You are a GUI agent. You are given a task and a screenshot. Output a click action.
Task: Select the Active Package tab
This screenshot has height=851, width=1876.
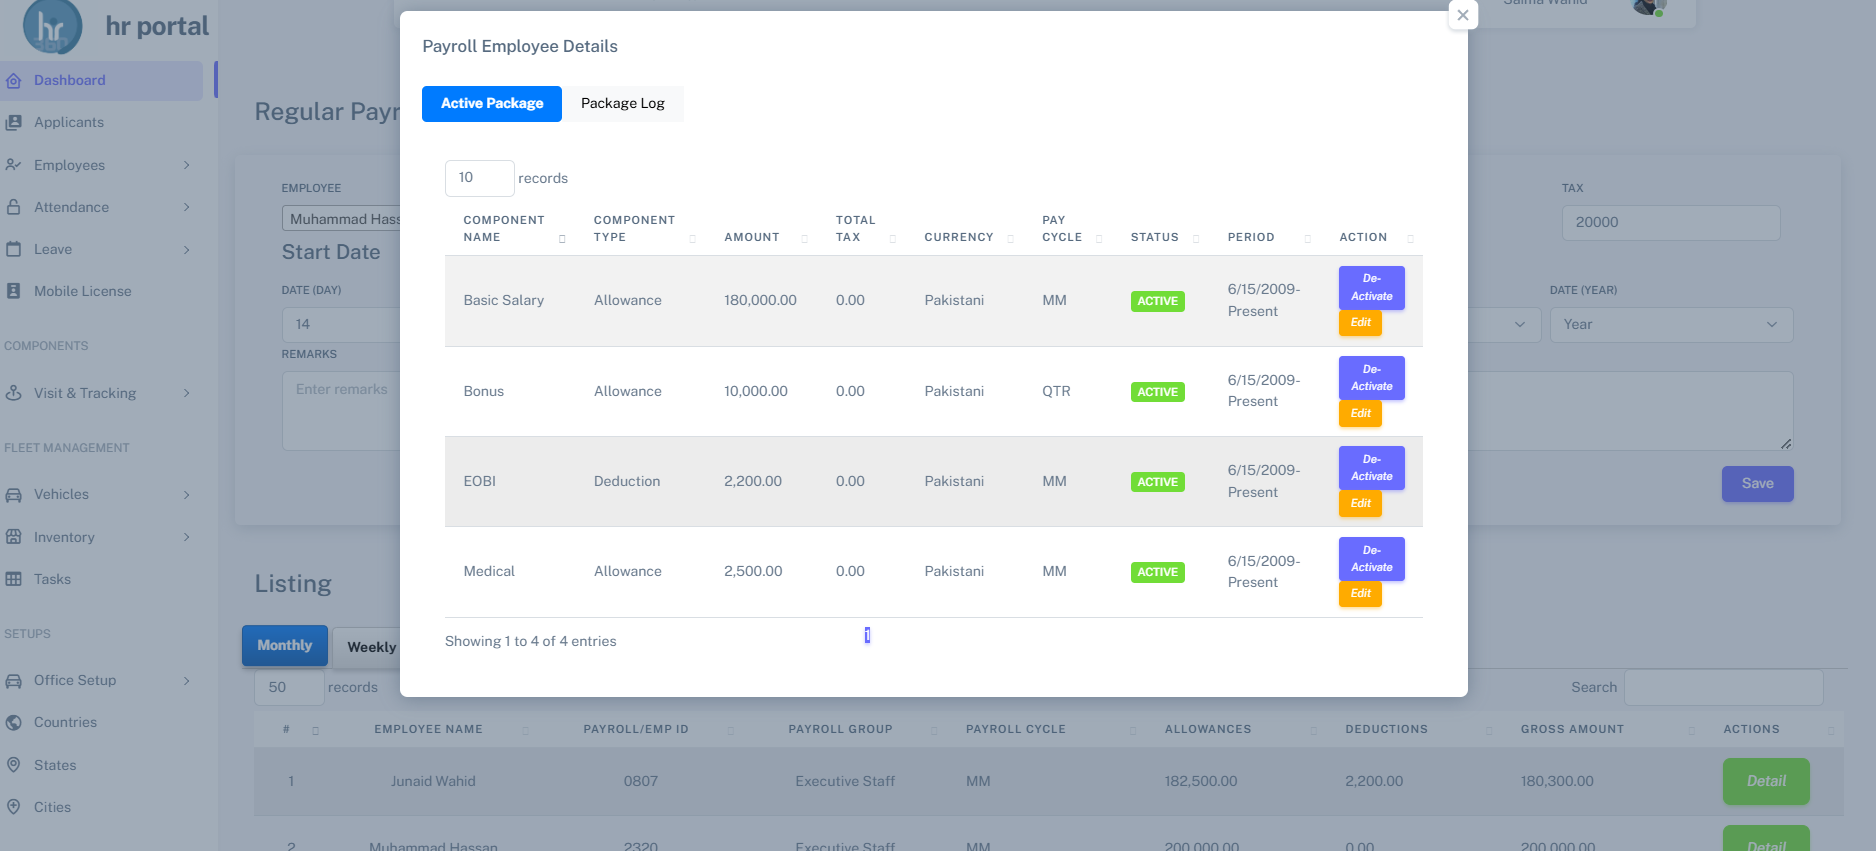click(x=492, y=104)
